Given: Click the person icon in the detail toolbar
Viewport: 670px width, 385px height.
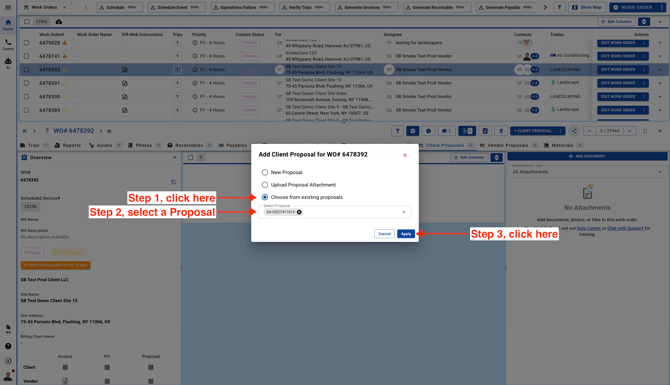Looking at the screenshot, I should [501, 131].
